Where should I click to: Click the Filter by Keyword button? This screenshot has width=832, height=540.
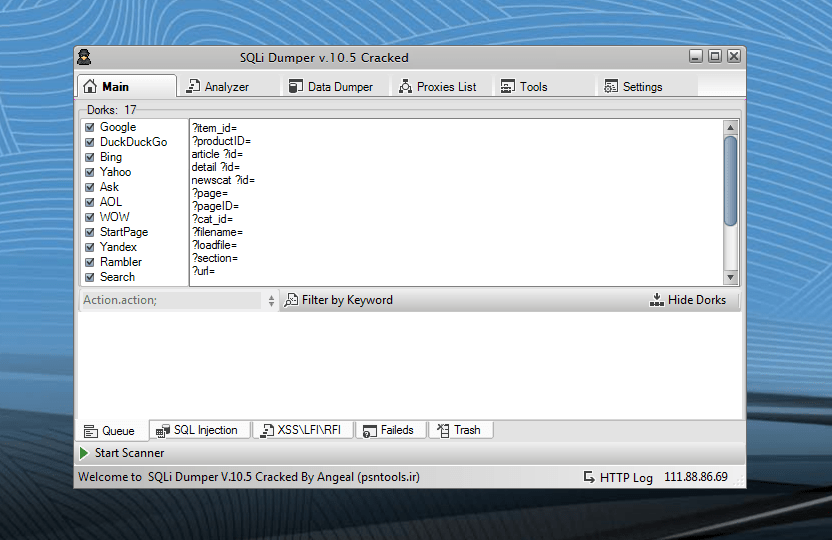click(339, 300)
